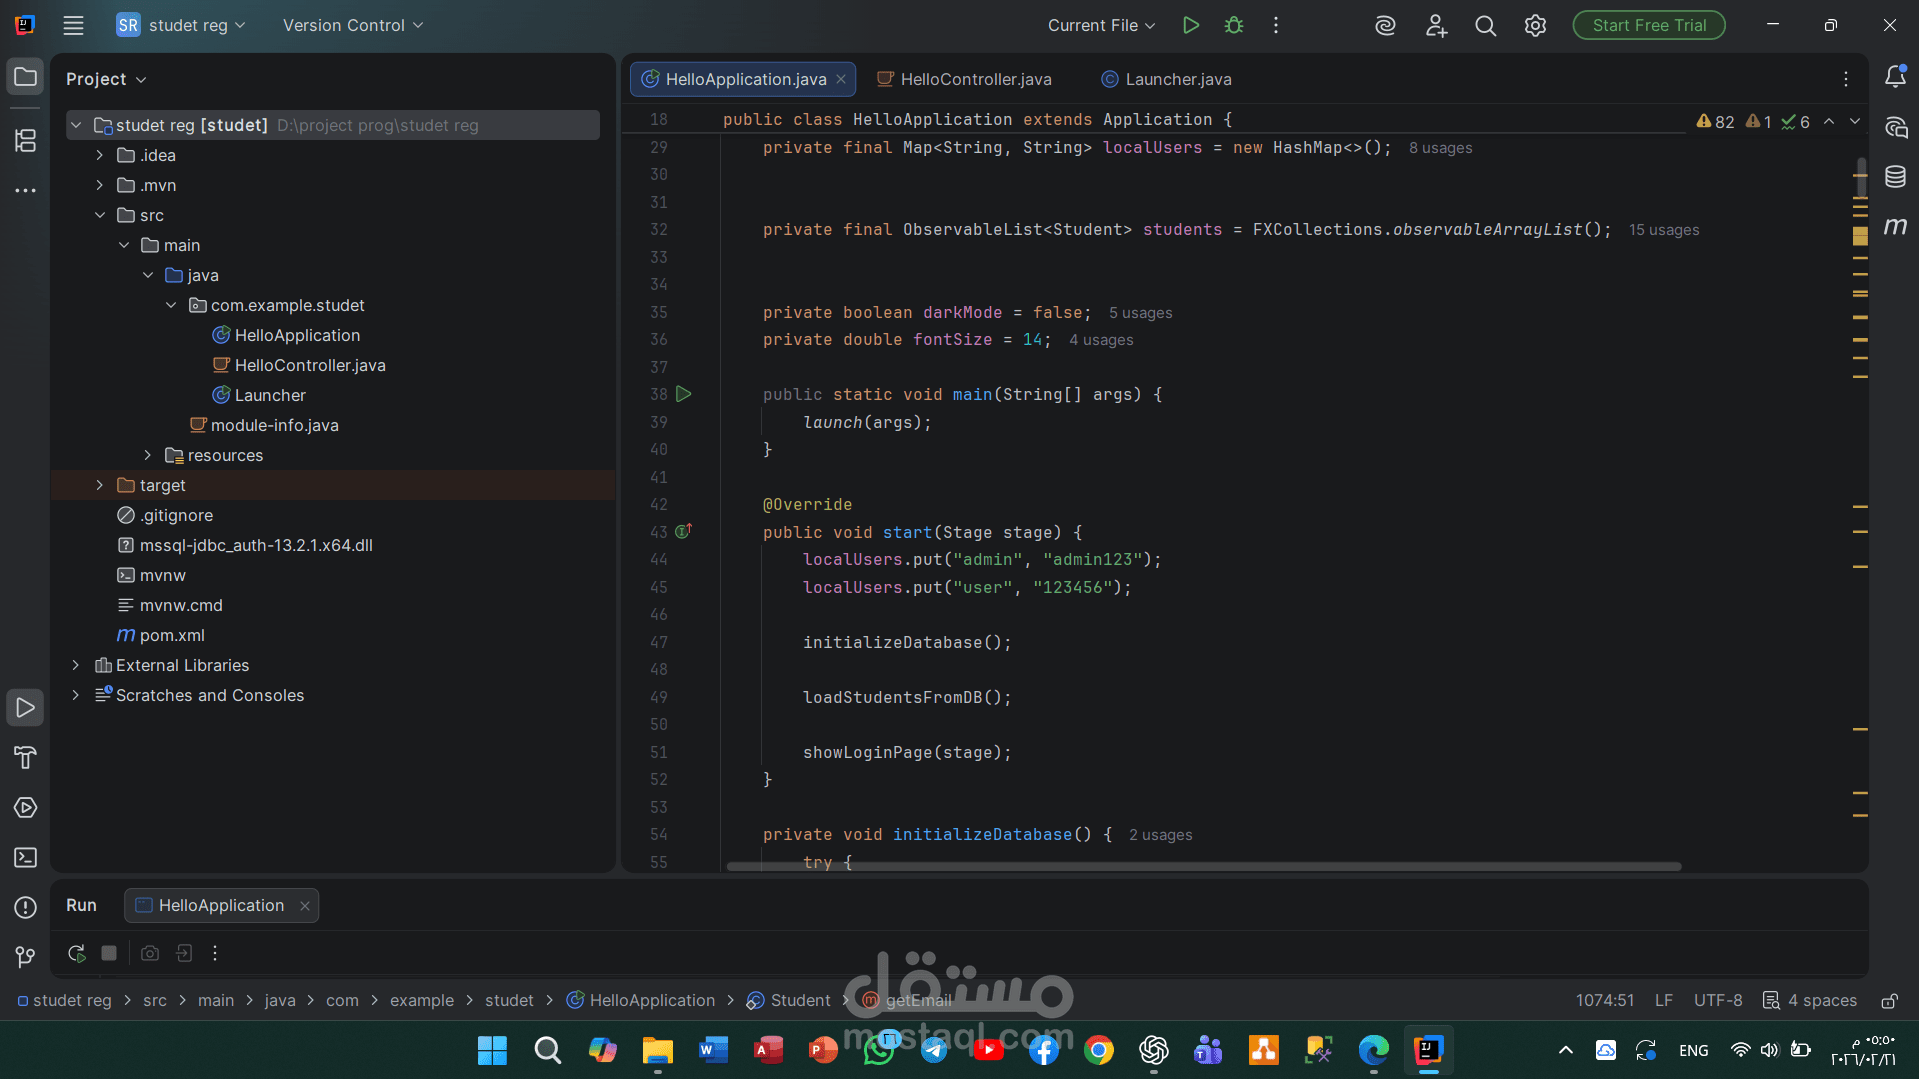
Task: Open the main menu hamburger icon
Action: 73,25
